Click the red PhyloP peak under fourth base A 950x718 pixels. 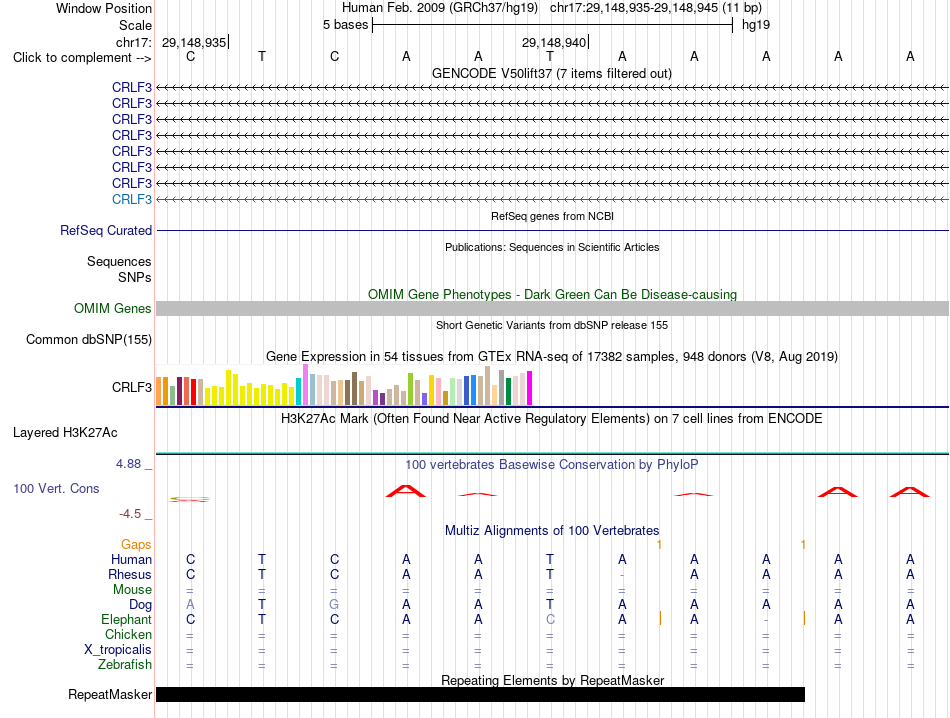[406, 491]
